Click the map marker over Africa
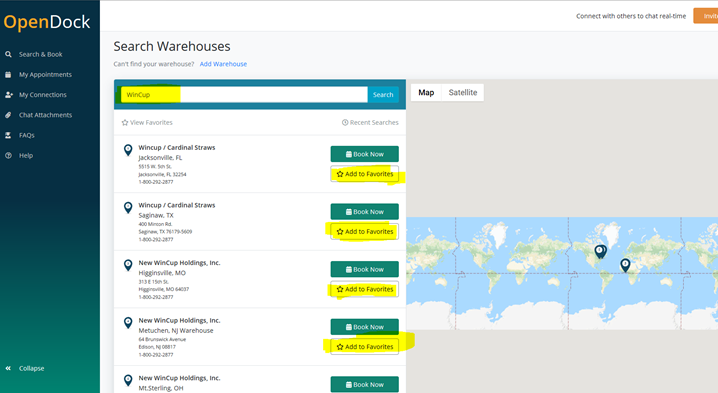The height and width of the screenshot is (393, 718). click(x=625, y=265)
